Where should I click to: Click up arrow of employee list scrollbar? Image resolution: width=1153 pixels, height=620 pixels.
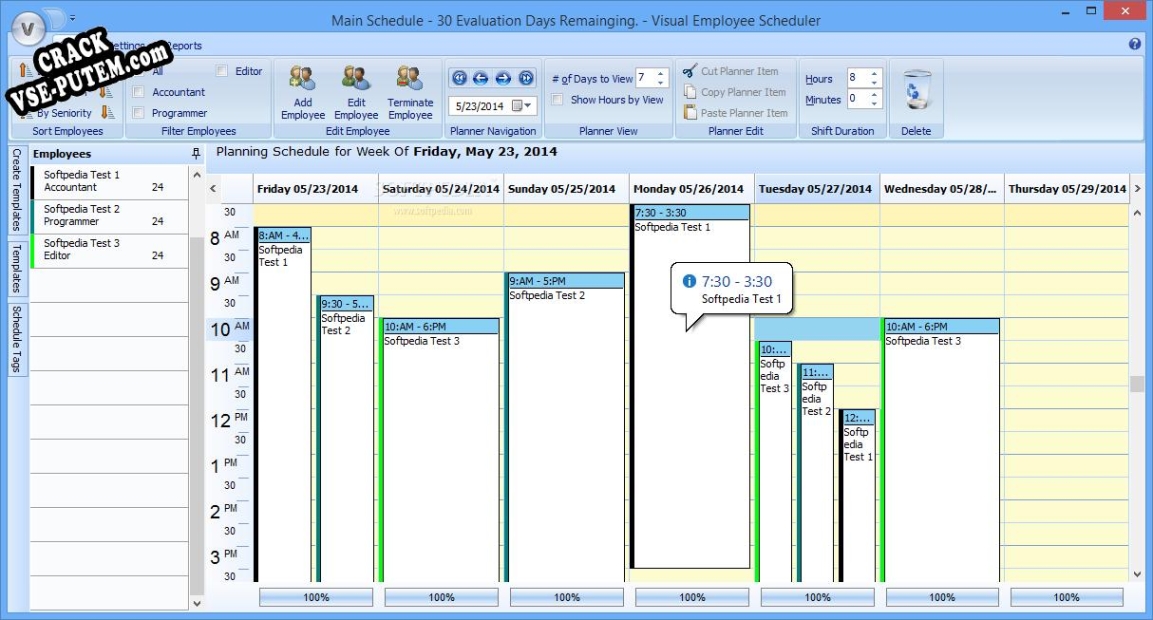tap(196, 175)
